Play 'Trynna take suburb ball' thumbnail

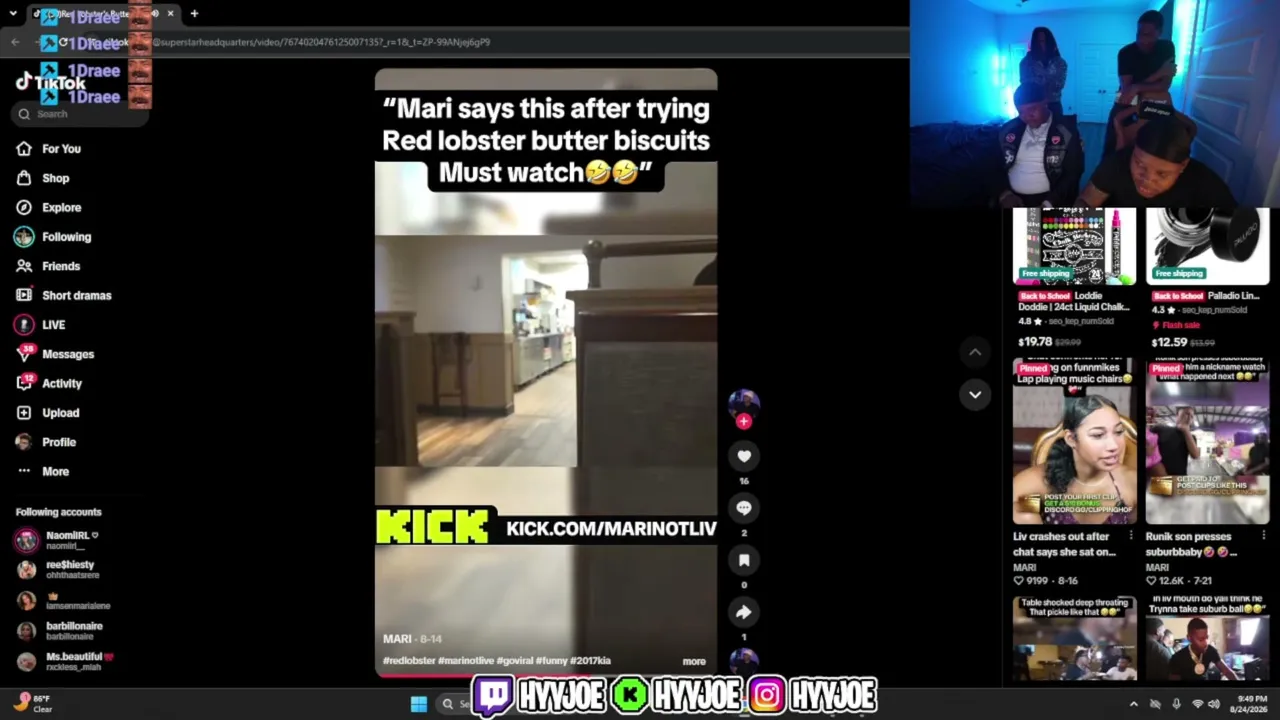[x=1207, y=638]
